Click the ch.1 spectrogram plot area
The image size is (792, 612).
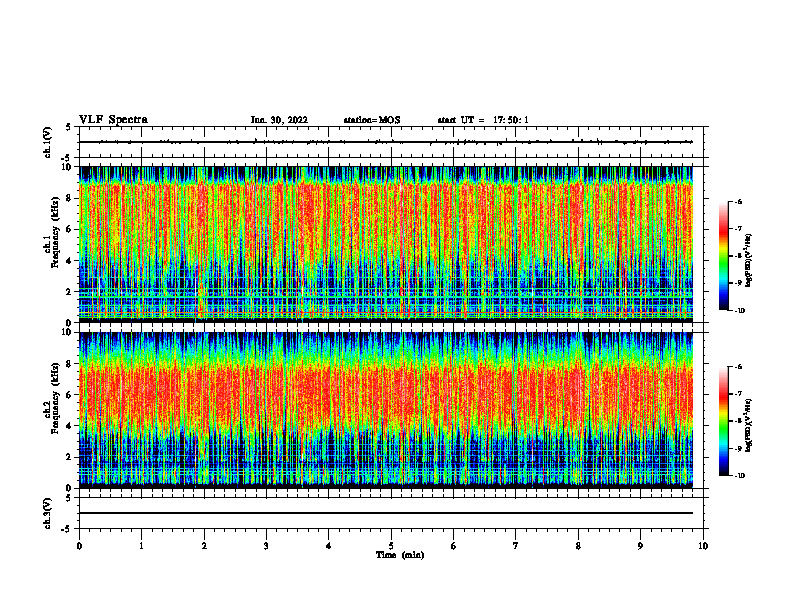(x=386, y=244)
